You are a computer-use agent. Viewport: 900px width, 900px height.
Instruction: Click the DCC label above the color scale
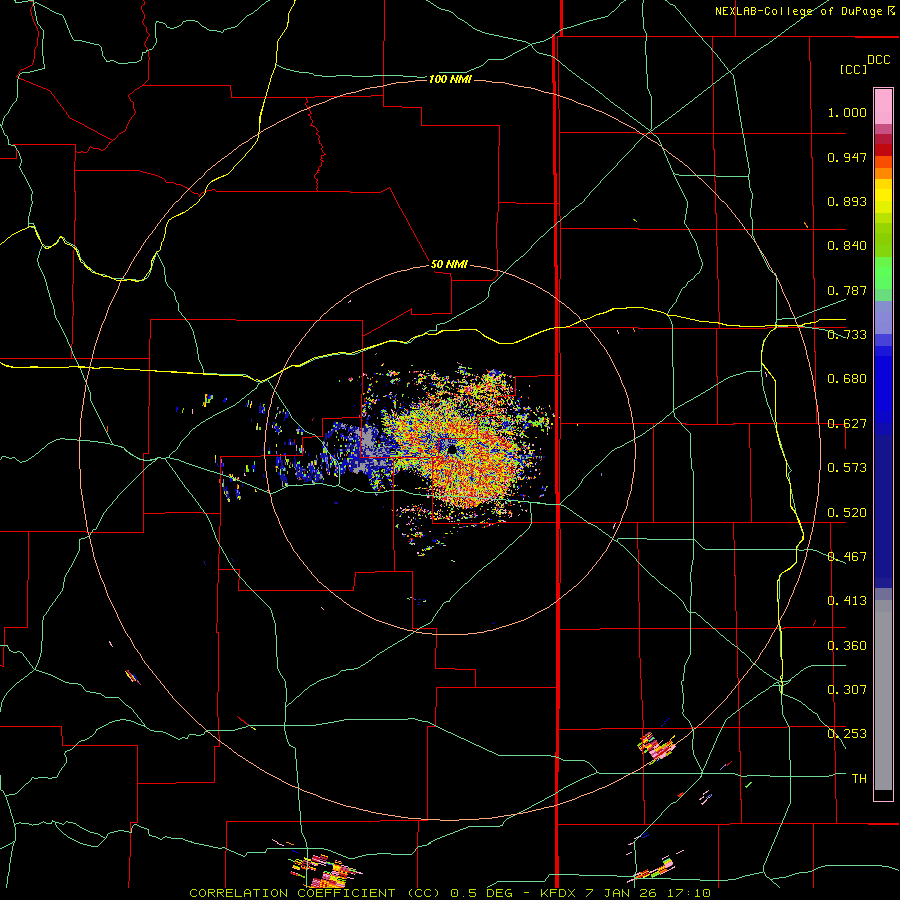click(879, 60)
